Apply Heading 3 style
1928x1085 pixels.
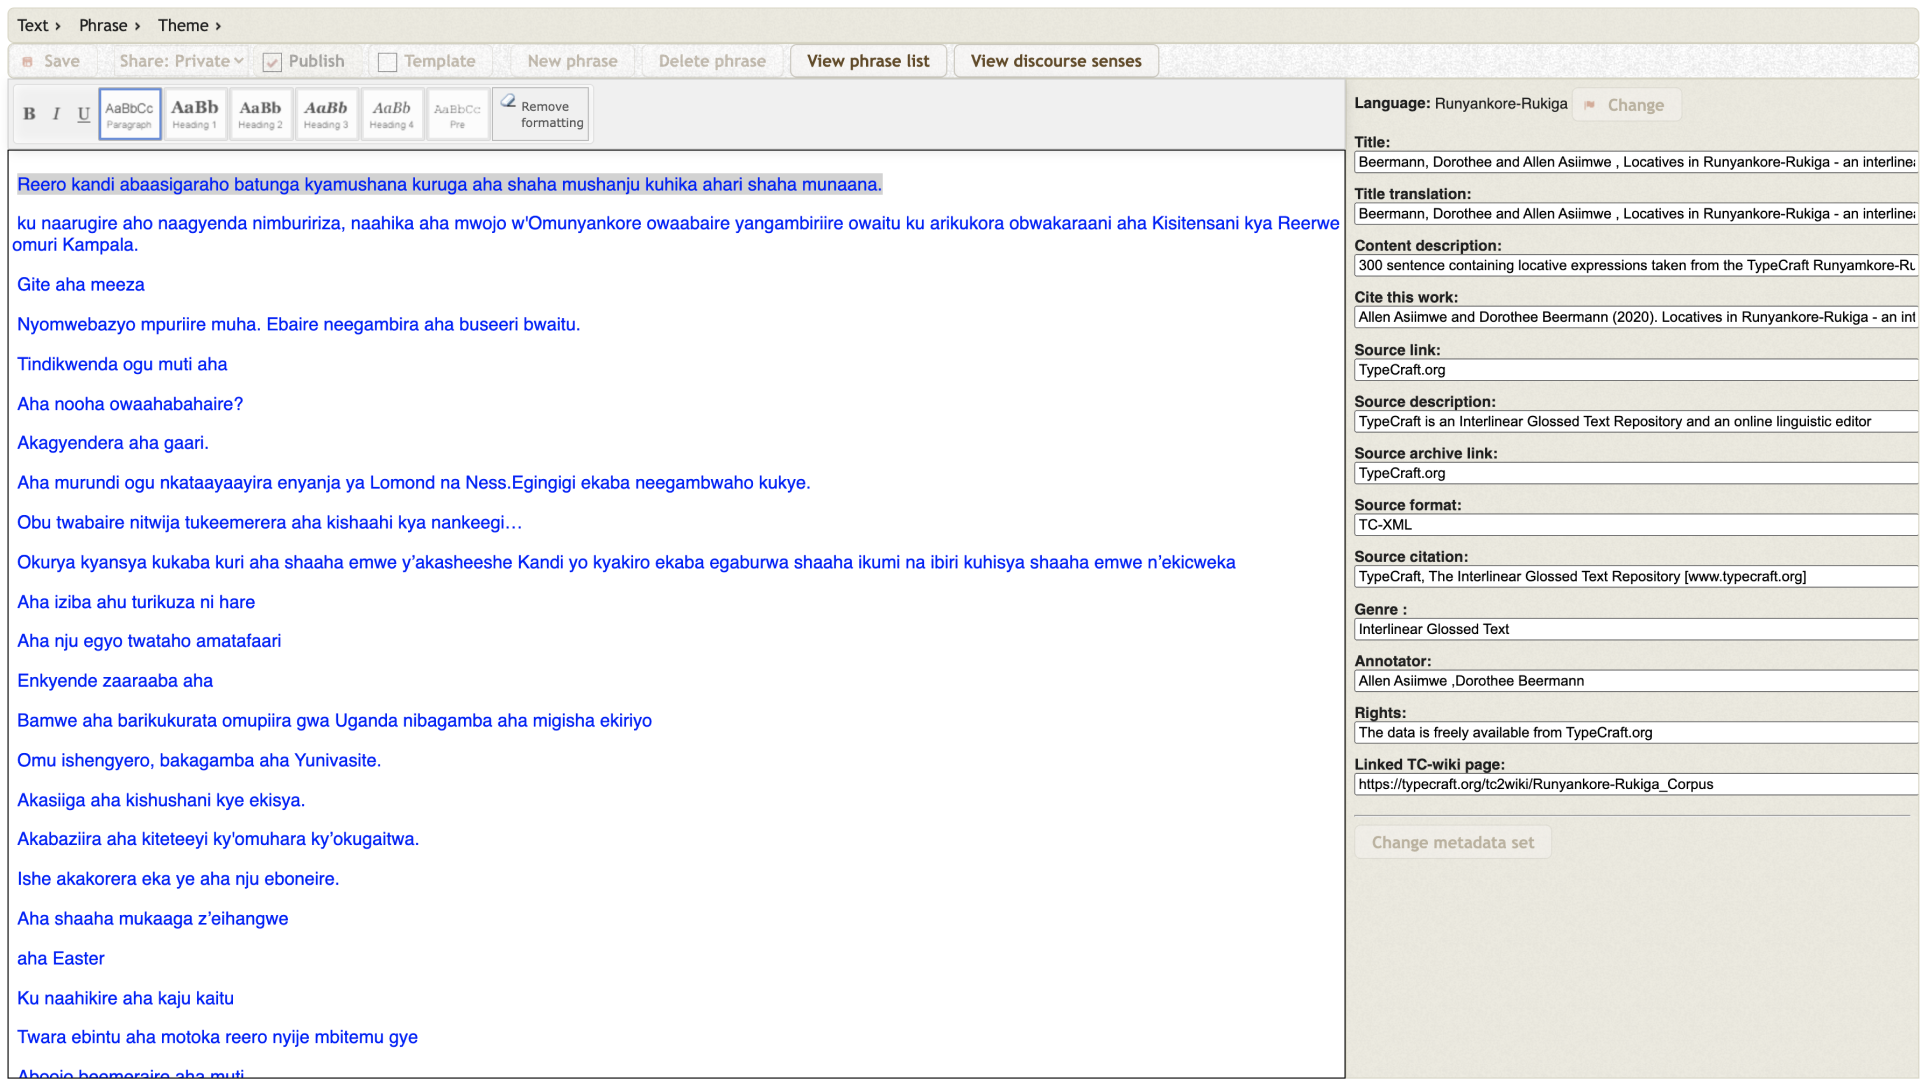point(326,114)
